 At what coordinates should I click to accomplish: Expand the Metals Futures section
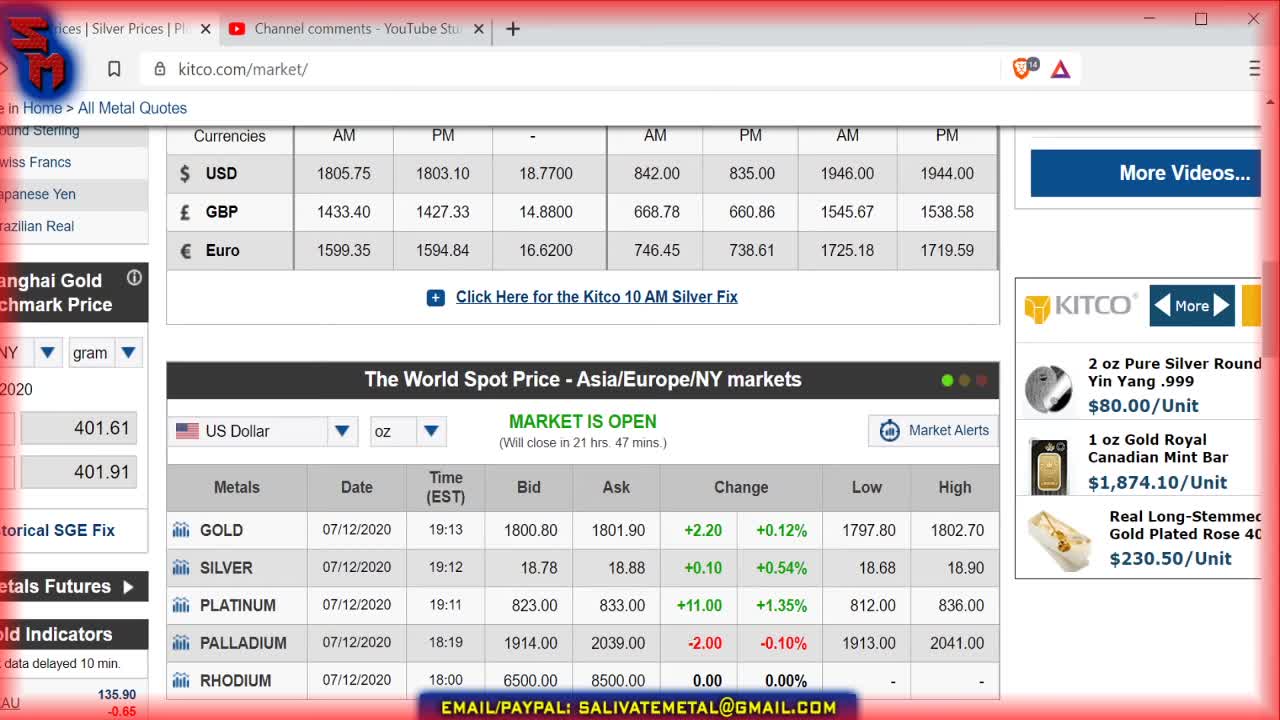tap(128, 587)
